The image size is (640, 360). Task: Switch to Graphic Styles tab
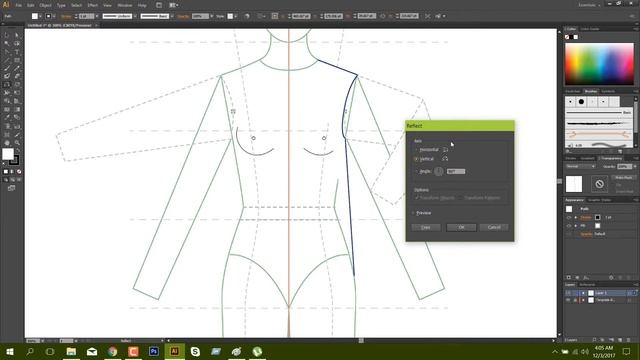[599, 200]
